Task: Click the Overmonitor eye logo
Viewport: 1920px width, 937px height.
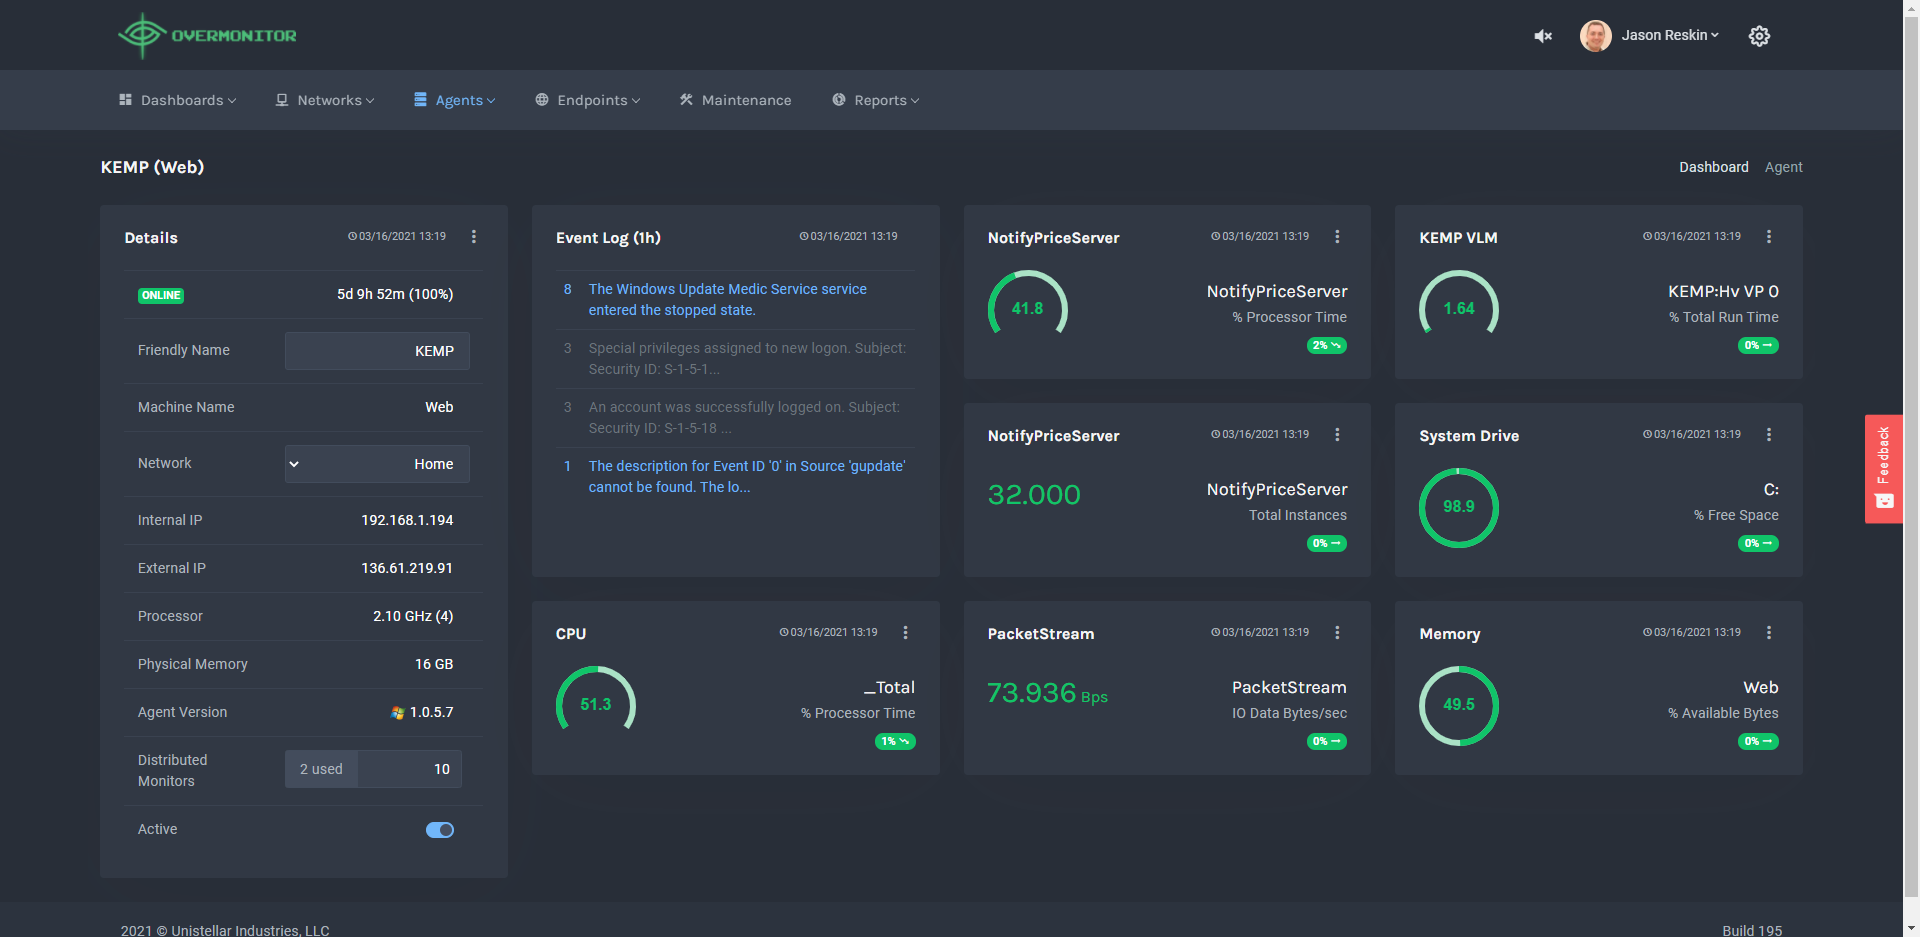Action: [142, 34]
